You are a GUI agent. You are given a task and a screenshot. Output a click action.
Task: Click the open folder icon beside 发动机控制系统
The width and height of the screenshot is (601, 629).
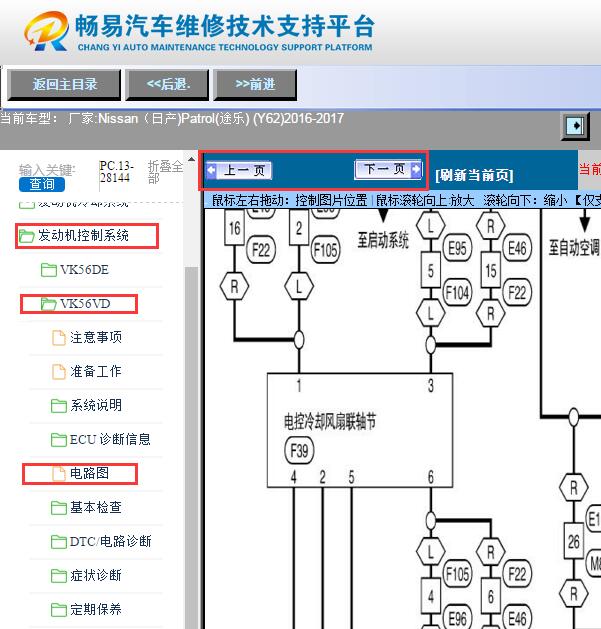[x=26, y=236]
